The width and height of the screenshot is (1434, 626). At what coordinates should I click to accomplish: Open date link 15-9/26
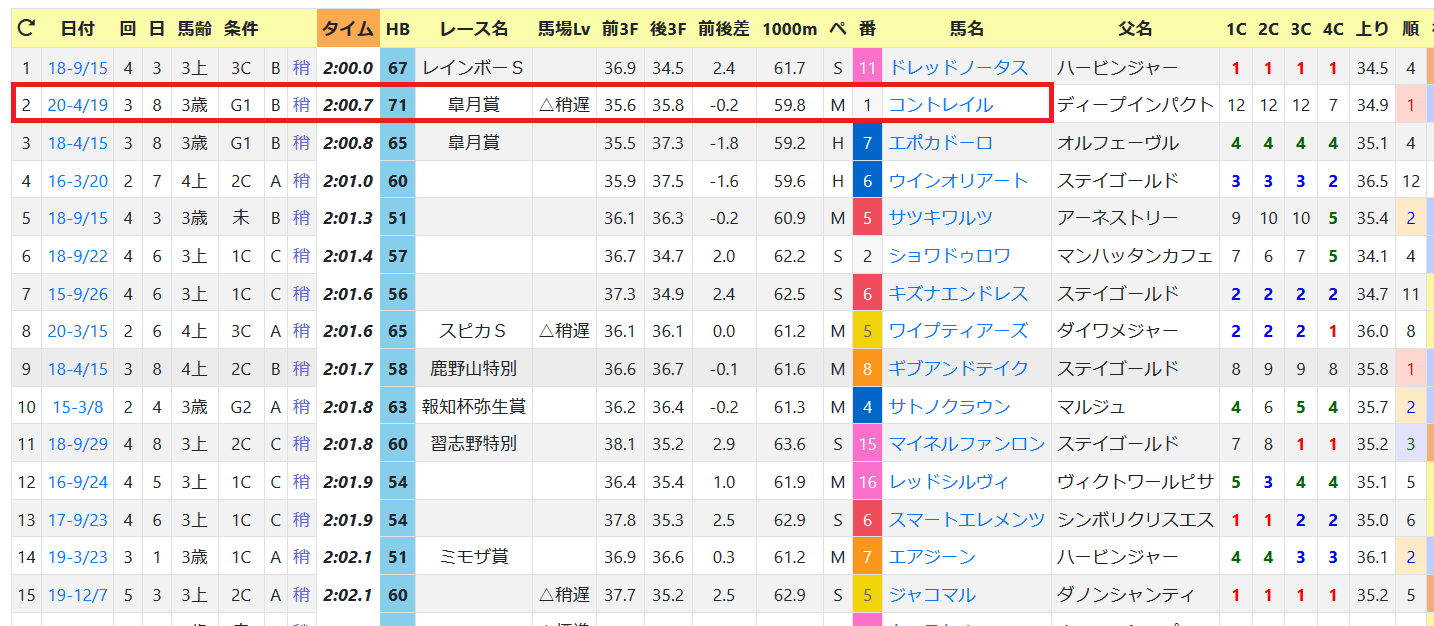(x=77, y=294)
